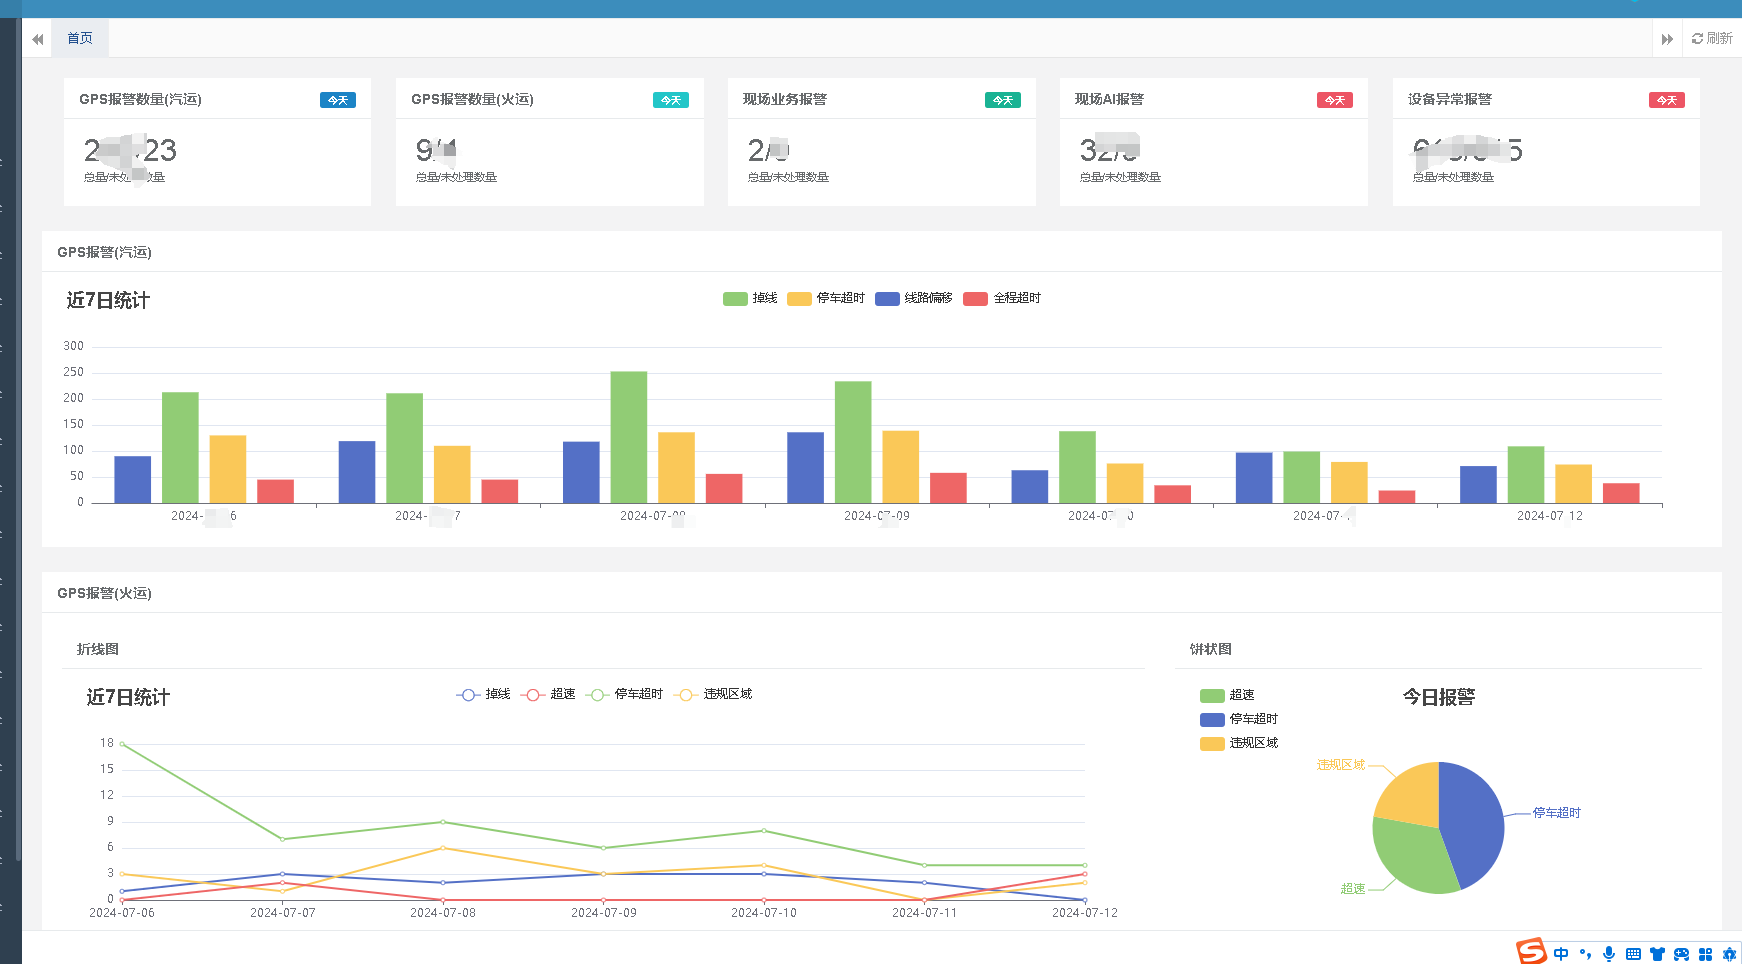The height and width of the screenshot is (964, 1742).
Task: Open the IME toolbox grid icon
Action: 1705,954
